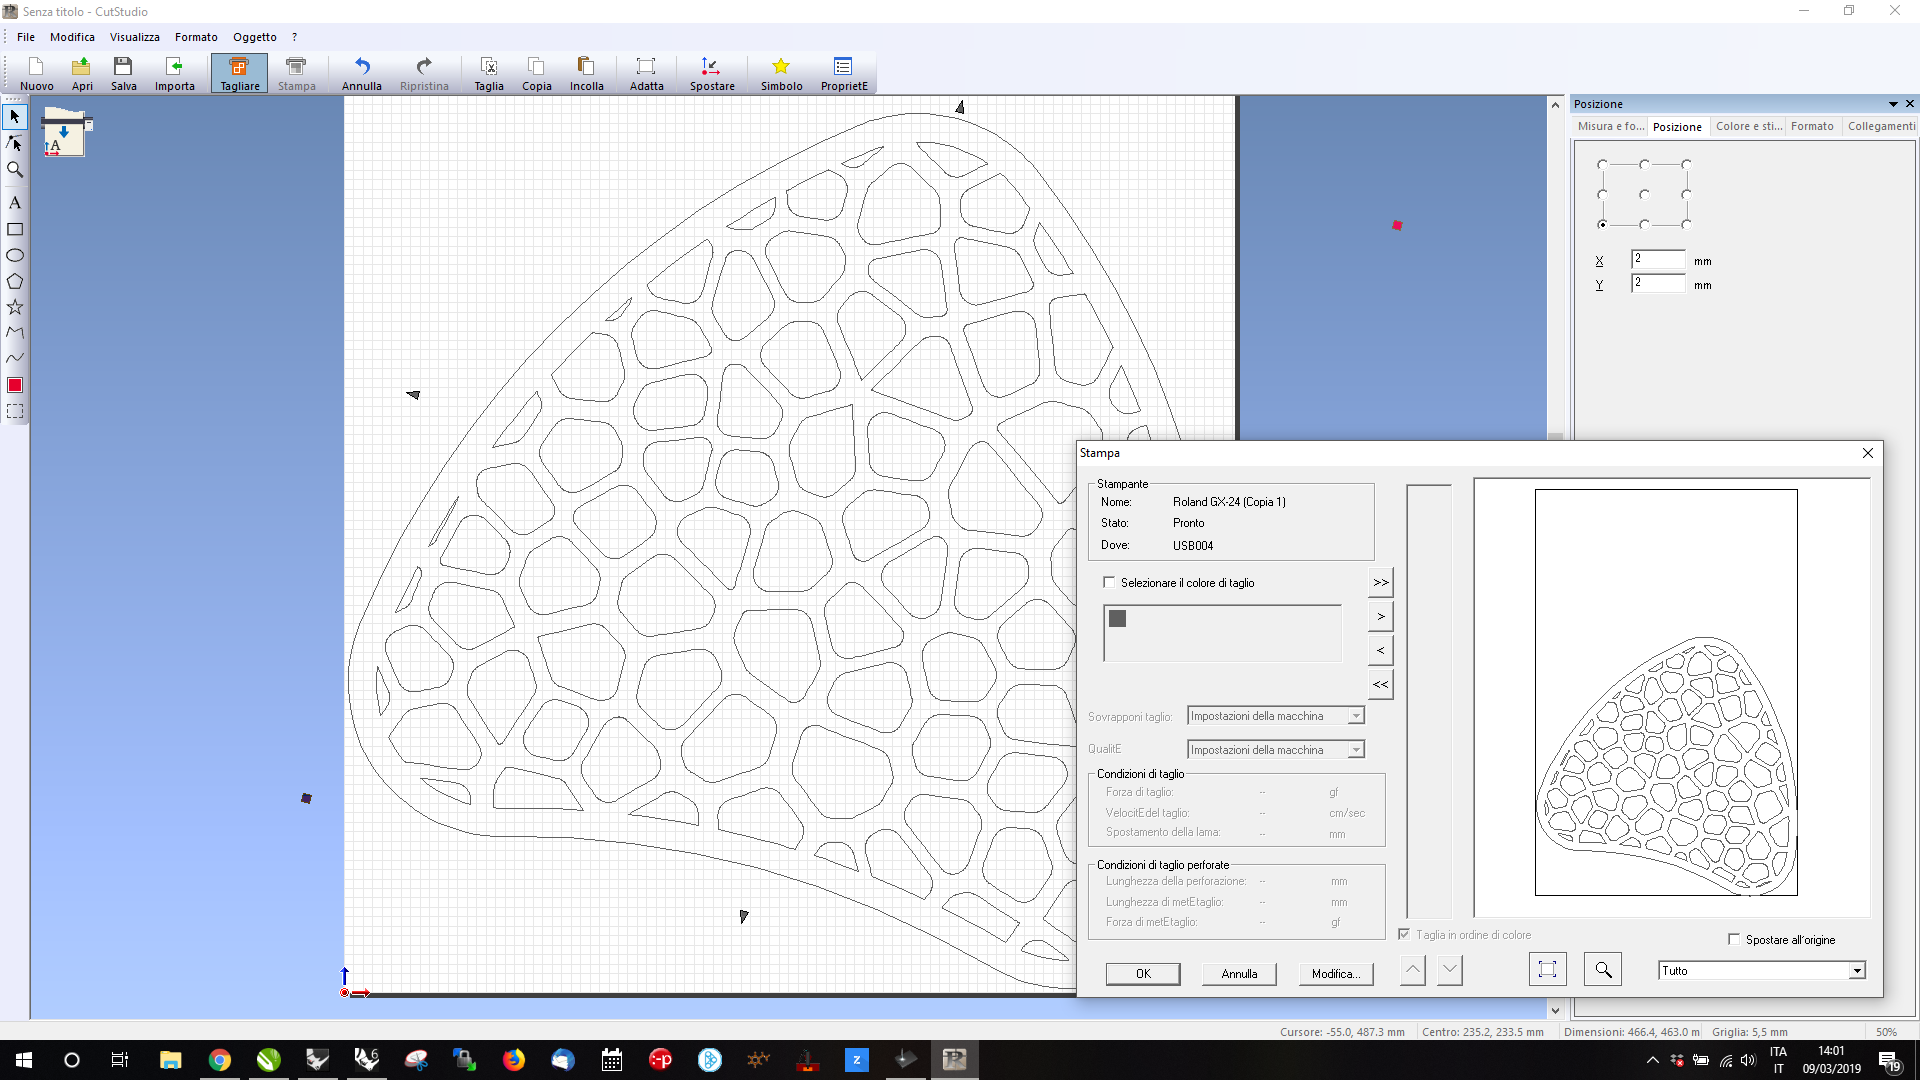Click the OK button in Stampa dialog

(1142, 973)
